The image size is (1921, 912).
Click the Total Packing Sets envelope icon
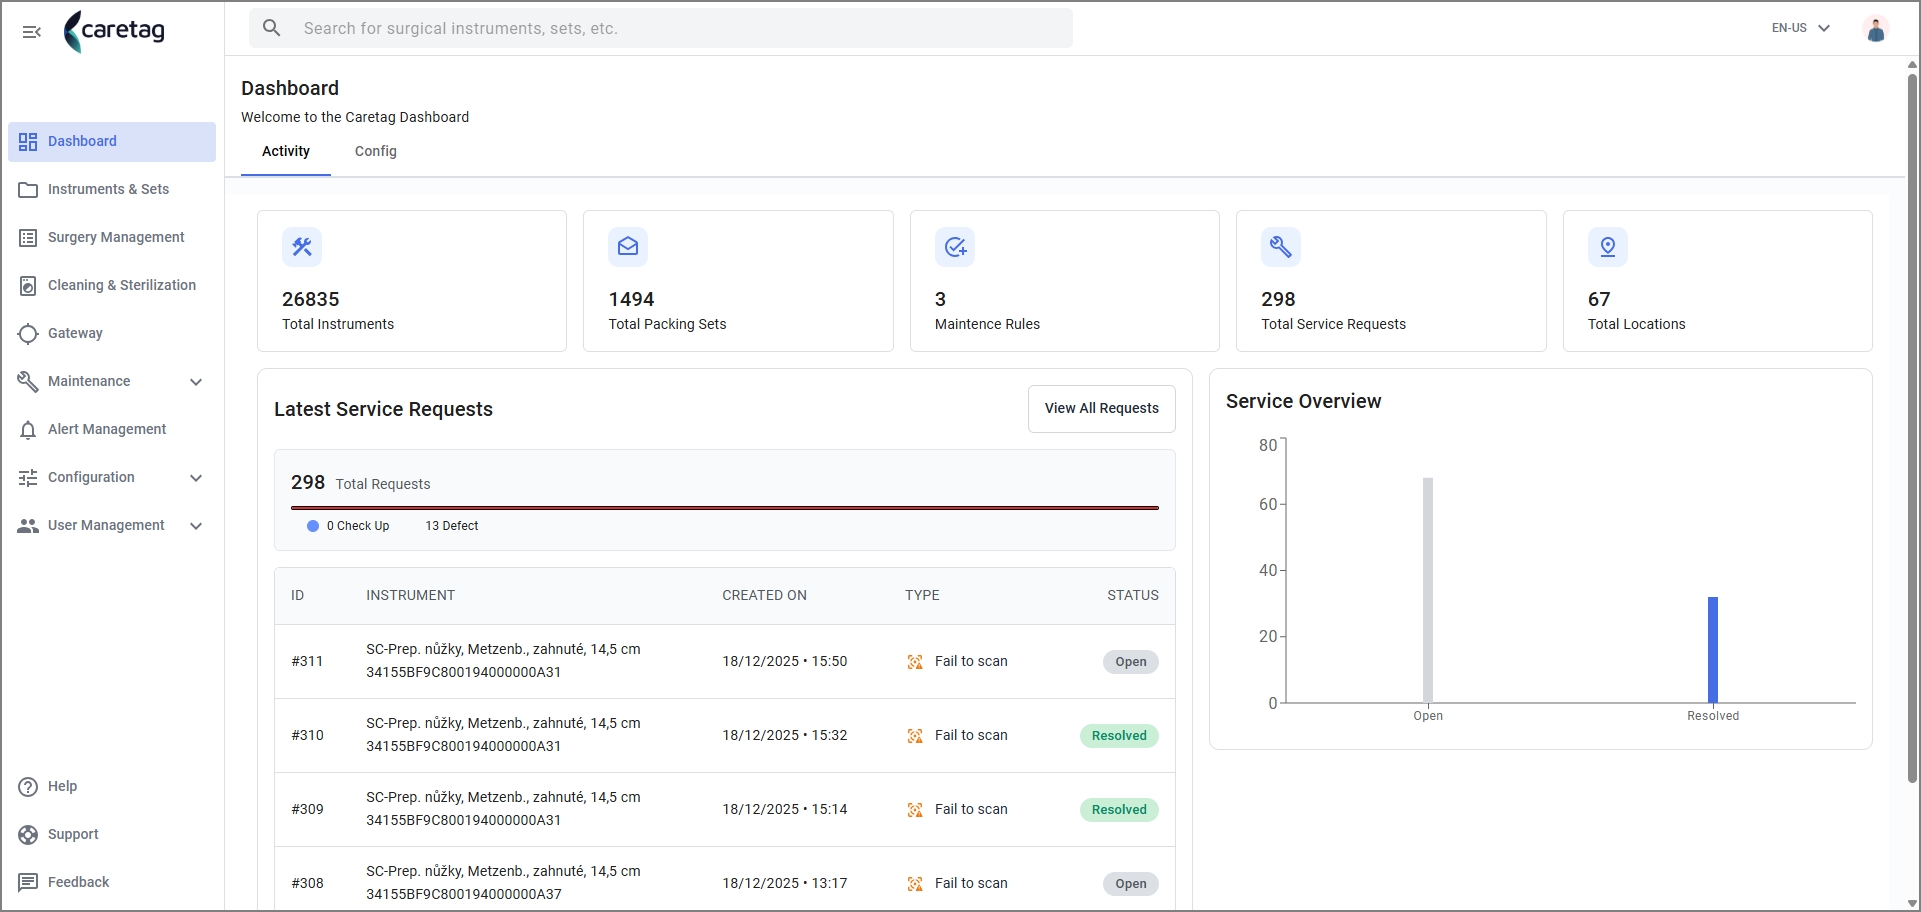628,247
